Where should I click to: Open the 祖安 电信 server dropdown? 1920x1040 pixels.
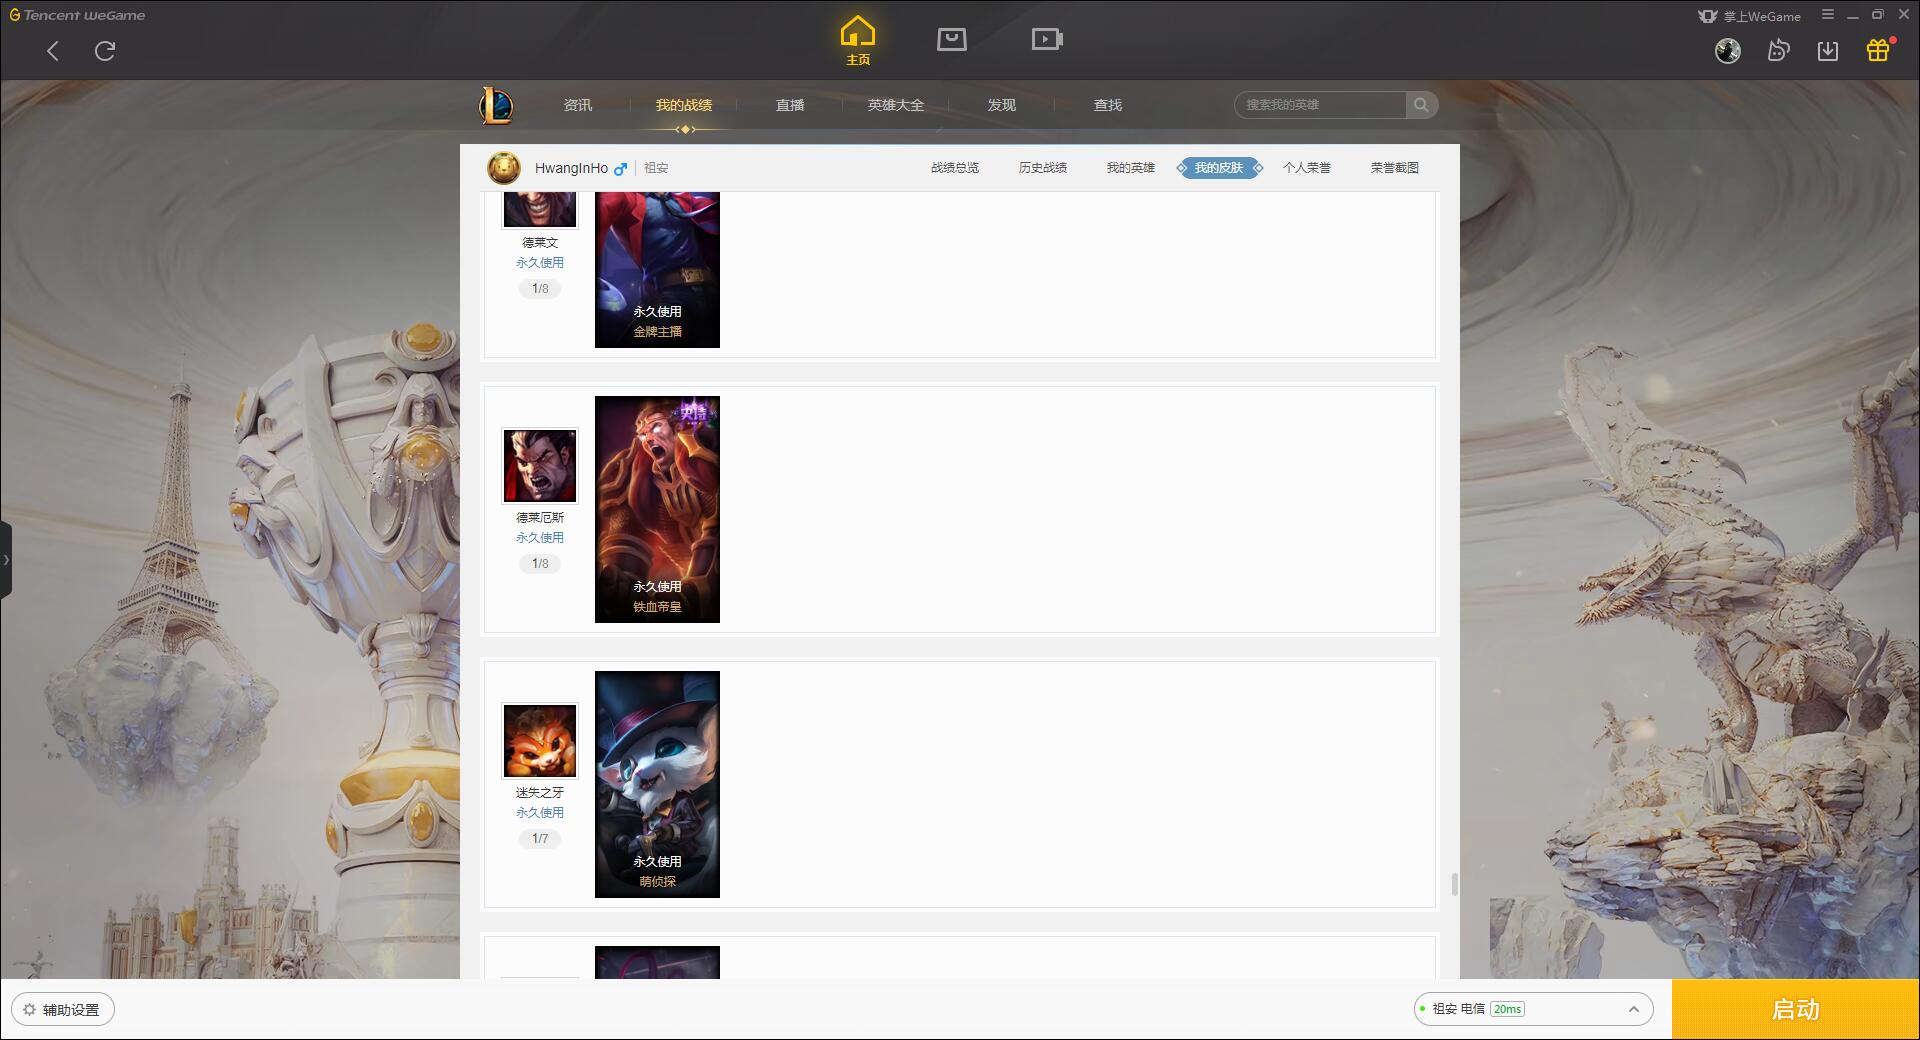point(1533,1009)
